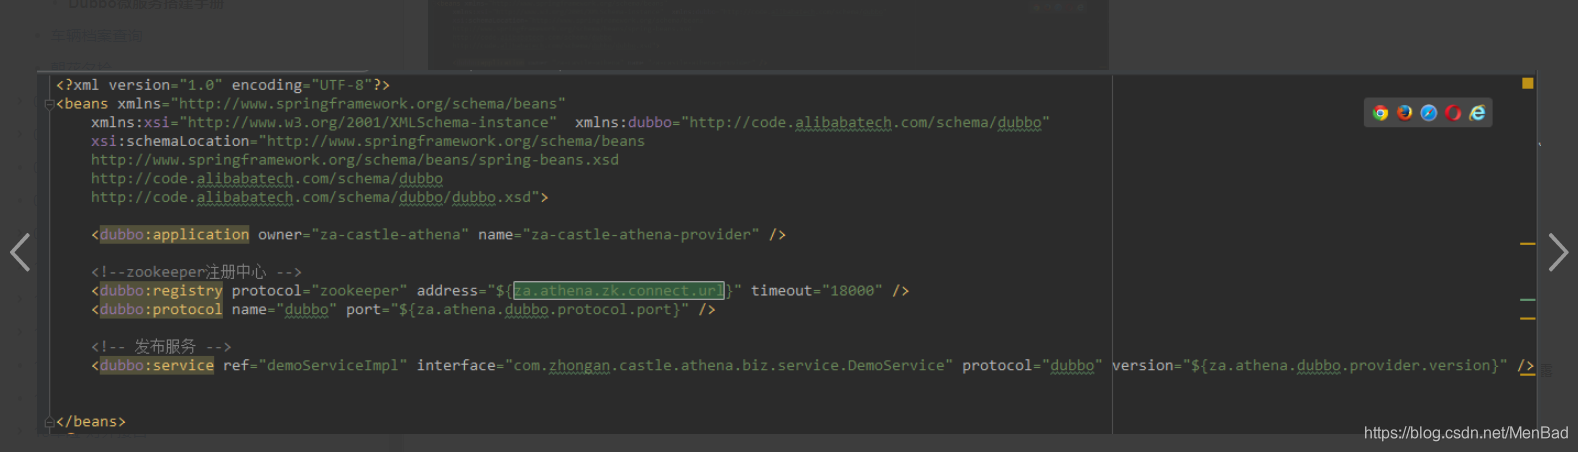Jump to the warning stripe below green mark

tap(1527, 318)
